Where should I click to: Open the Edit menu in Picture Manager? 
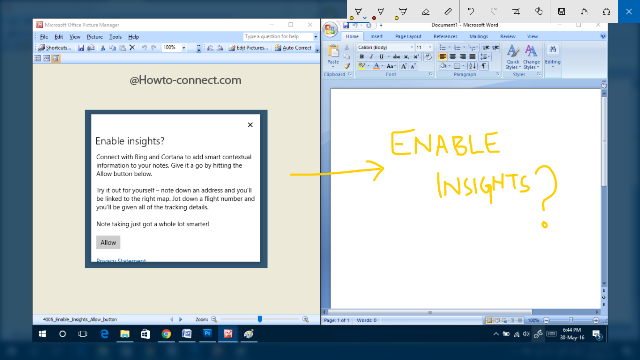(x=59, y=37)
